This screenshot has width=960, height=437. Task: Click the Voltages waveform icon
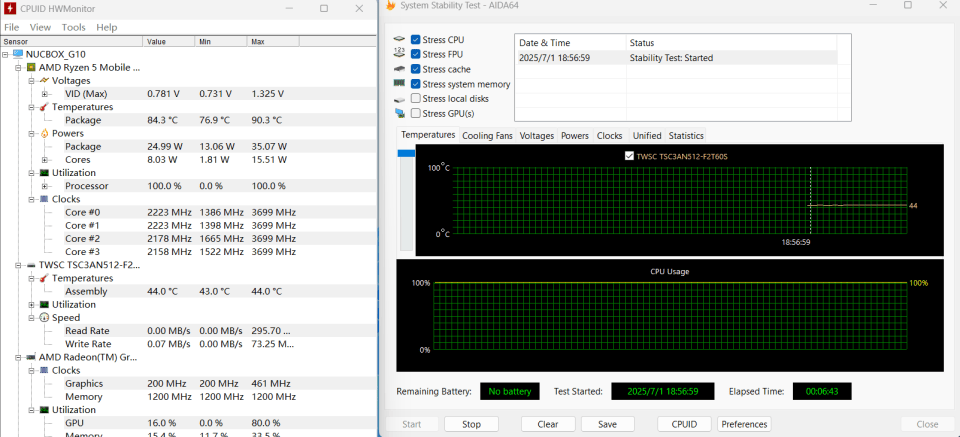pyautogui.click(x=44, y=80)
